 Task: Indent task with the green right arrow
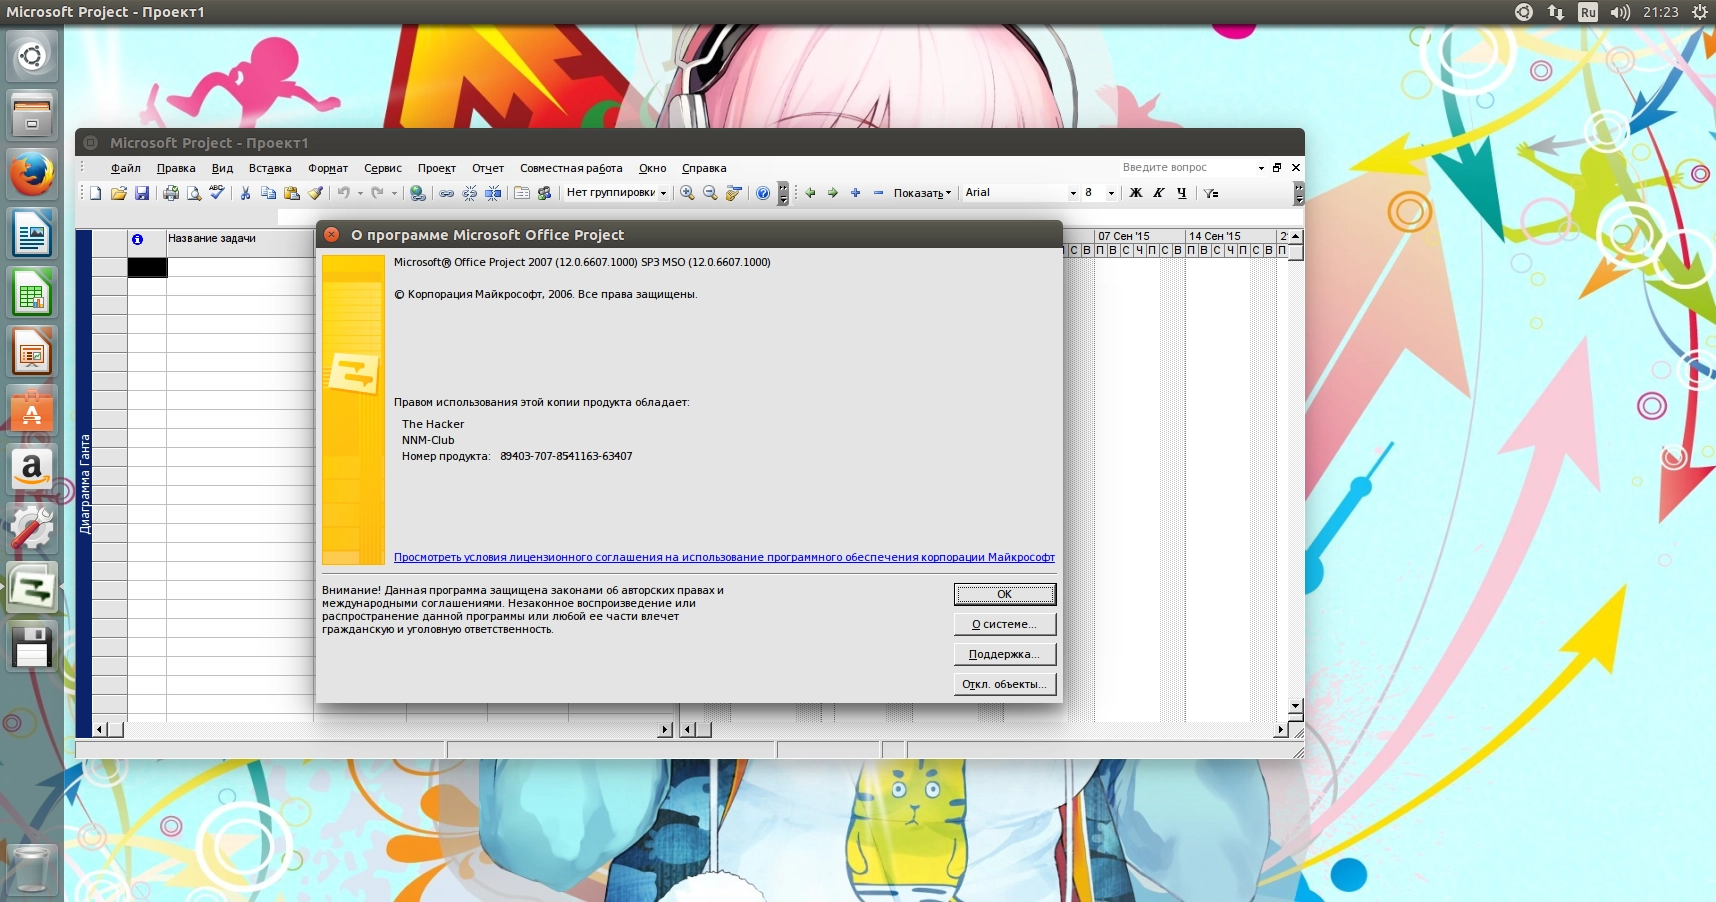point(833,193)
